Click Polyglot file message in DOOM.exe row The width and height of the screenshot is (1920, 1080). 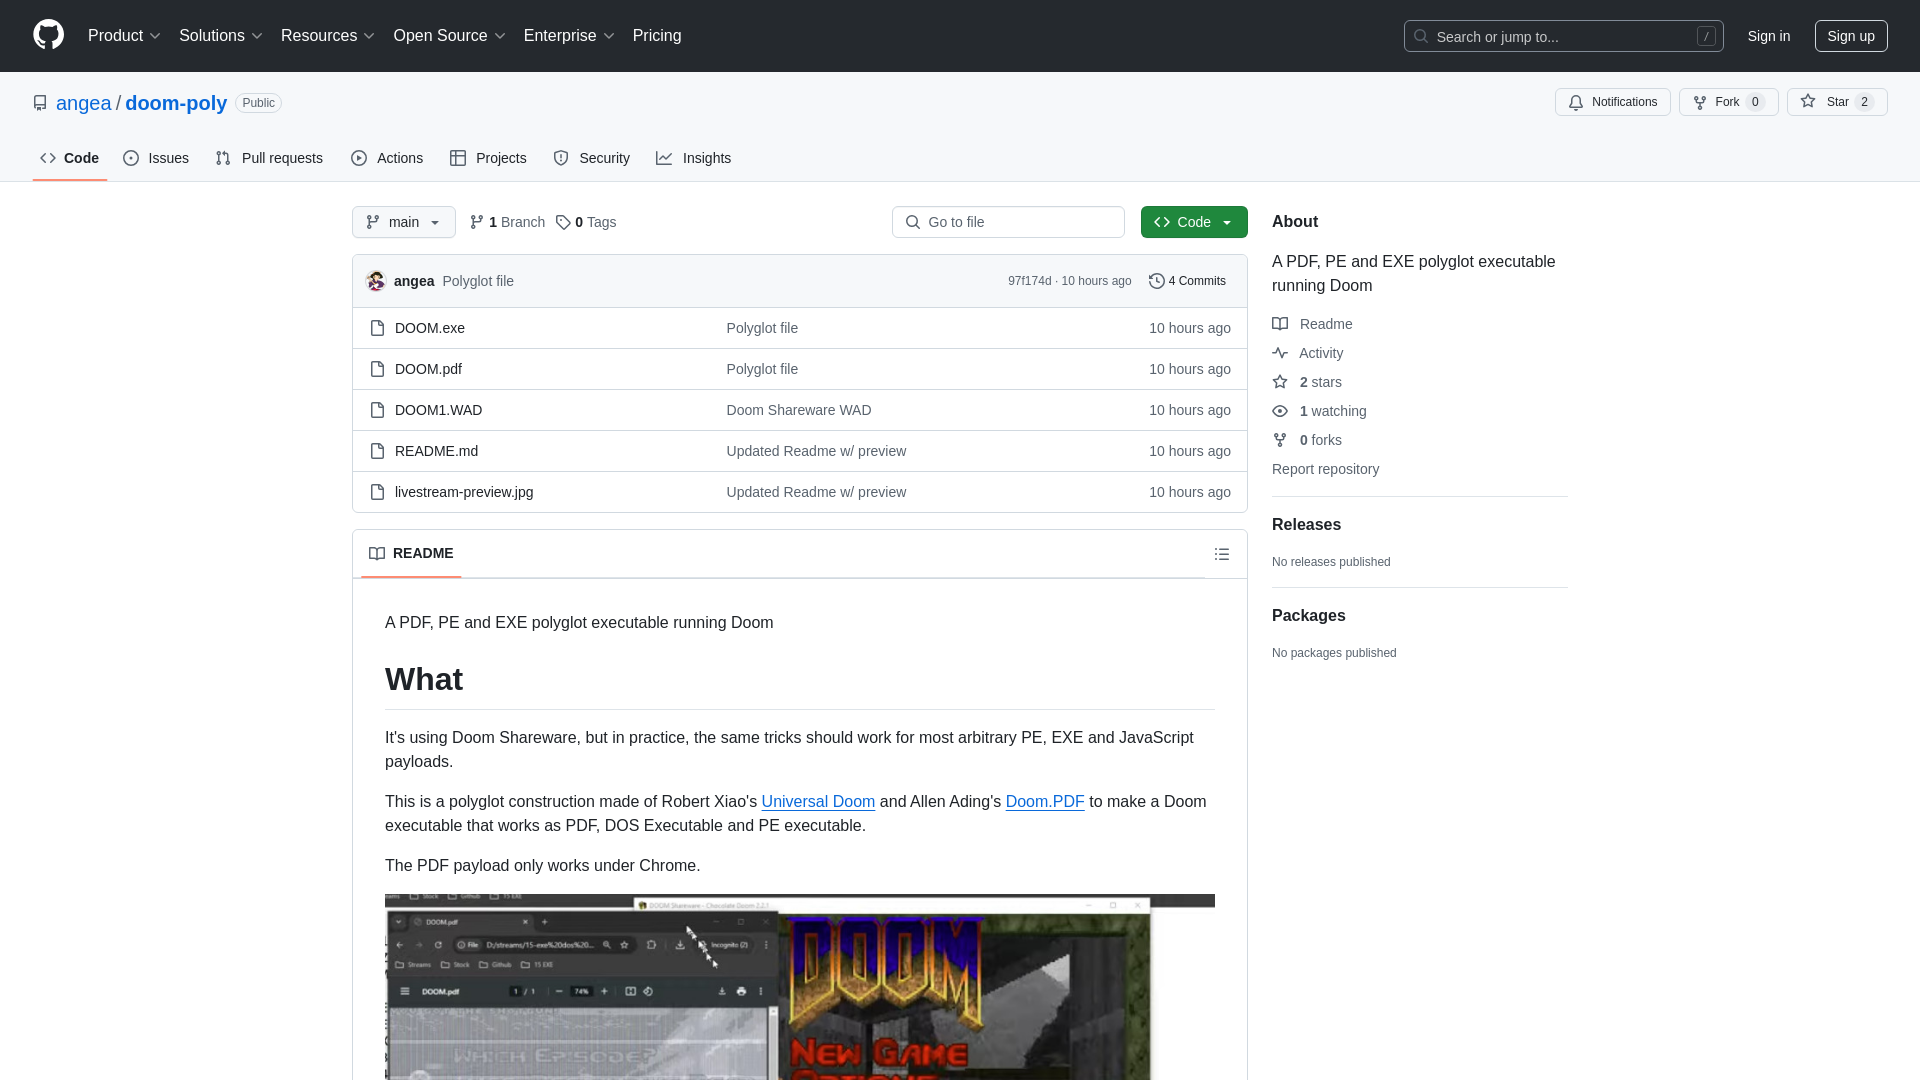click(762, 328)
